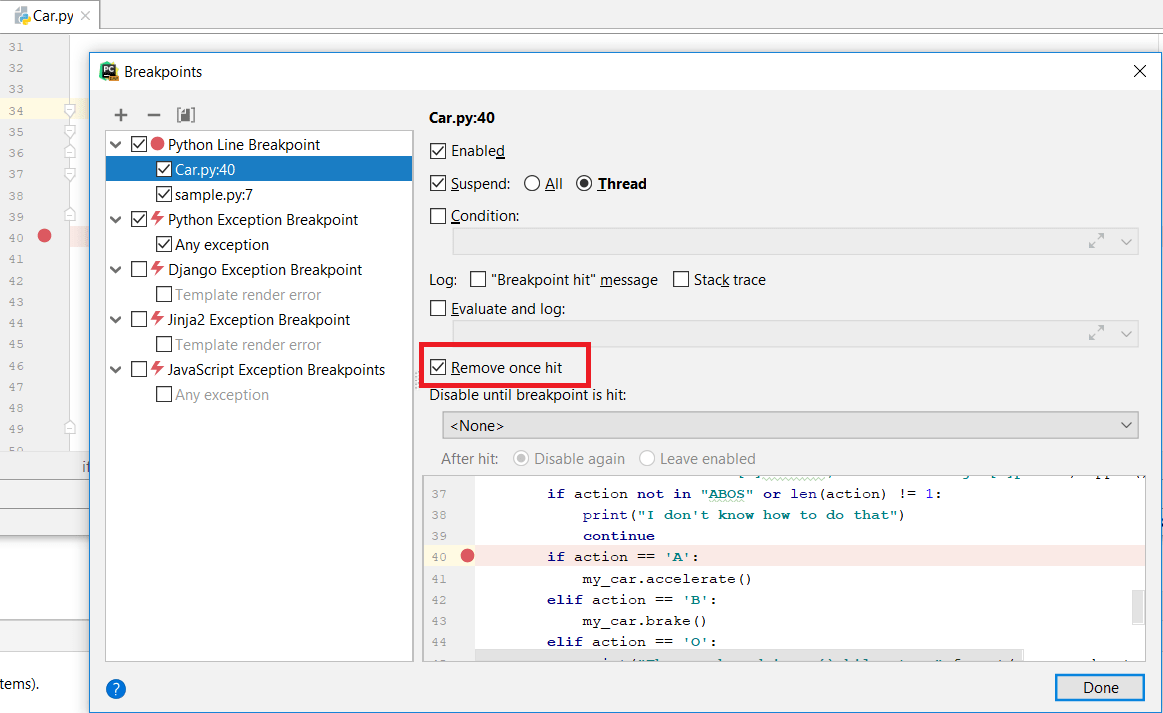Toggle Python Exception Breakpoint group checkbox
The width and height of the screenshot is (1163, 713).
pos(139,220)
